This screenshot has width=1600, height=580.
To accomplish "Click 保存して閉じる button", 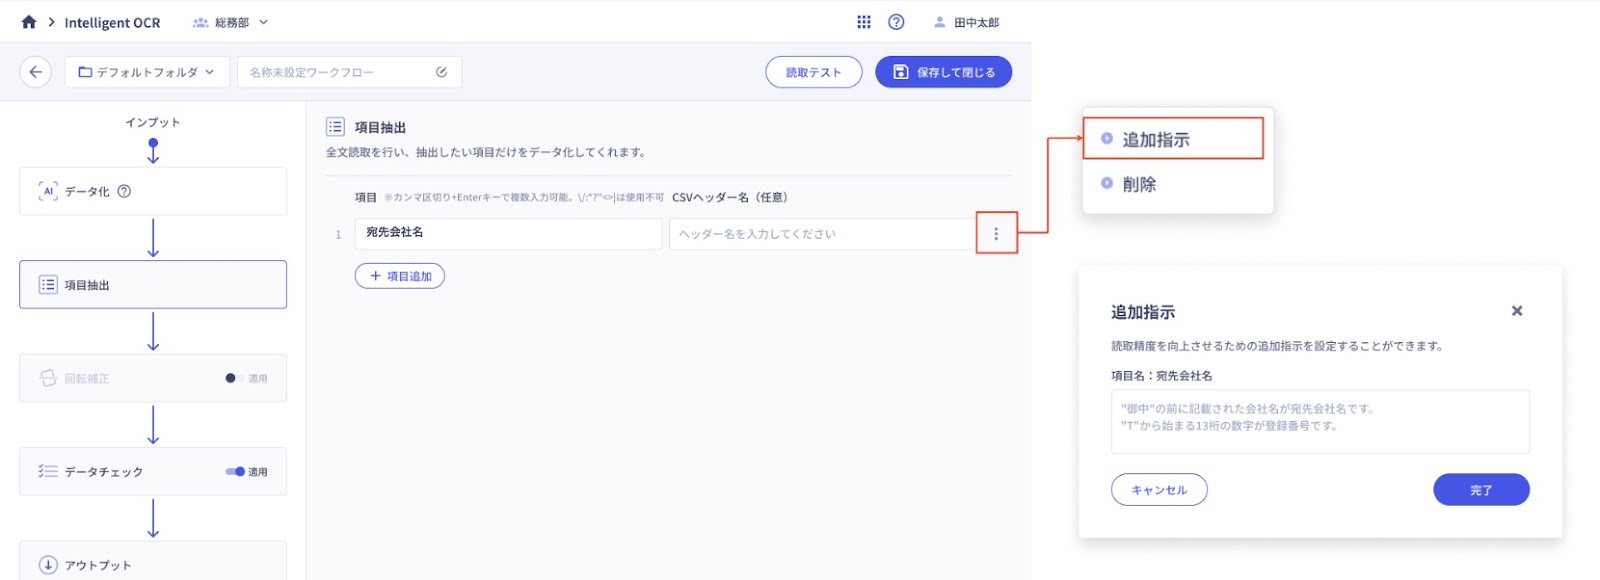I will click(x=943, y=72).
